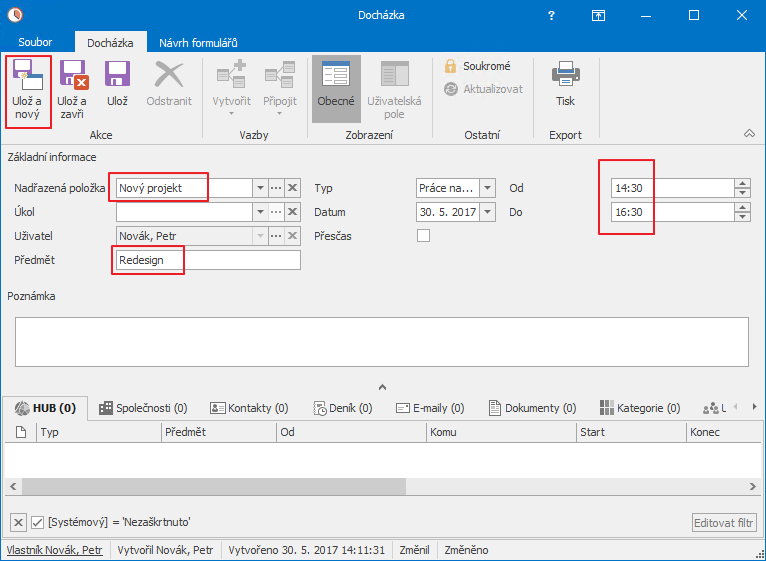Check the Přesčas checkbox
This screenshot has width=766, height=561.
click(x=424, y=236)
